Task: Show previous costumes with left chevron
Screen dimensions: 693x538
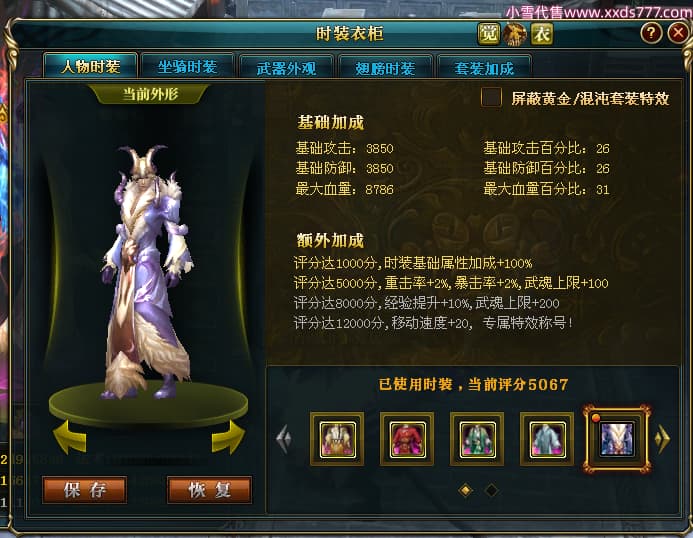Action: coord(284,439)
